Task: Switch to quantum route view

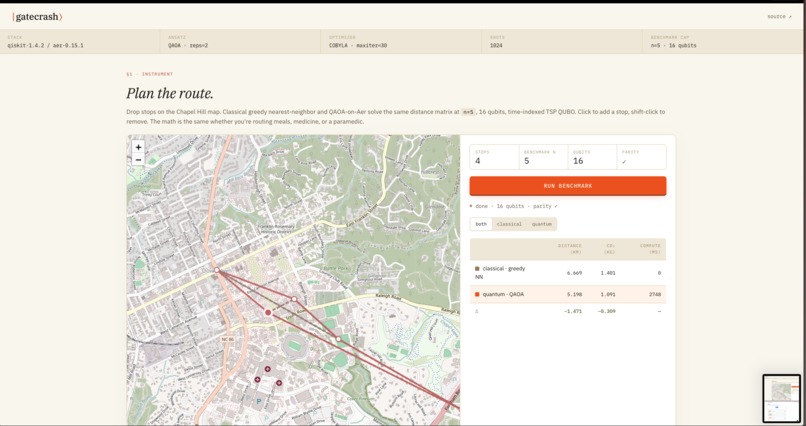Action: tap(541, 224)
